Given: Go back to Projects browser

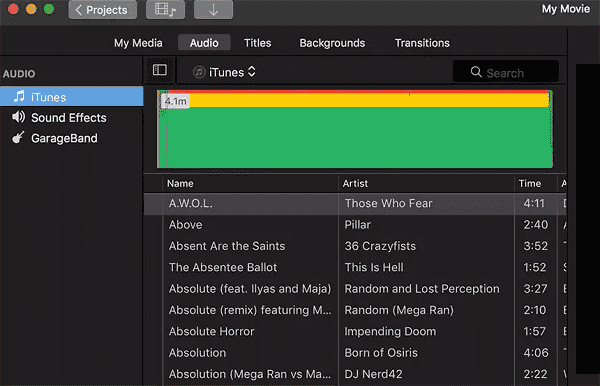Looking at the screenshot, I should click(103, 10).
